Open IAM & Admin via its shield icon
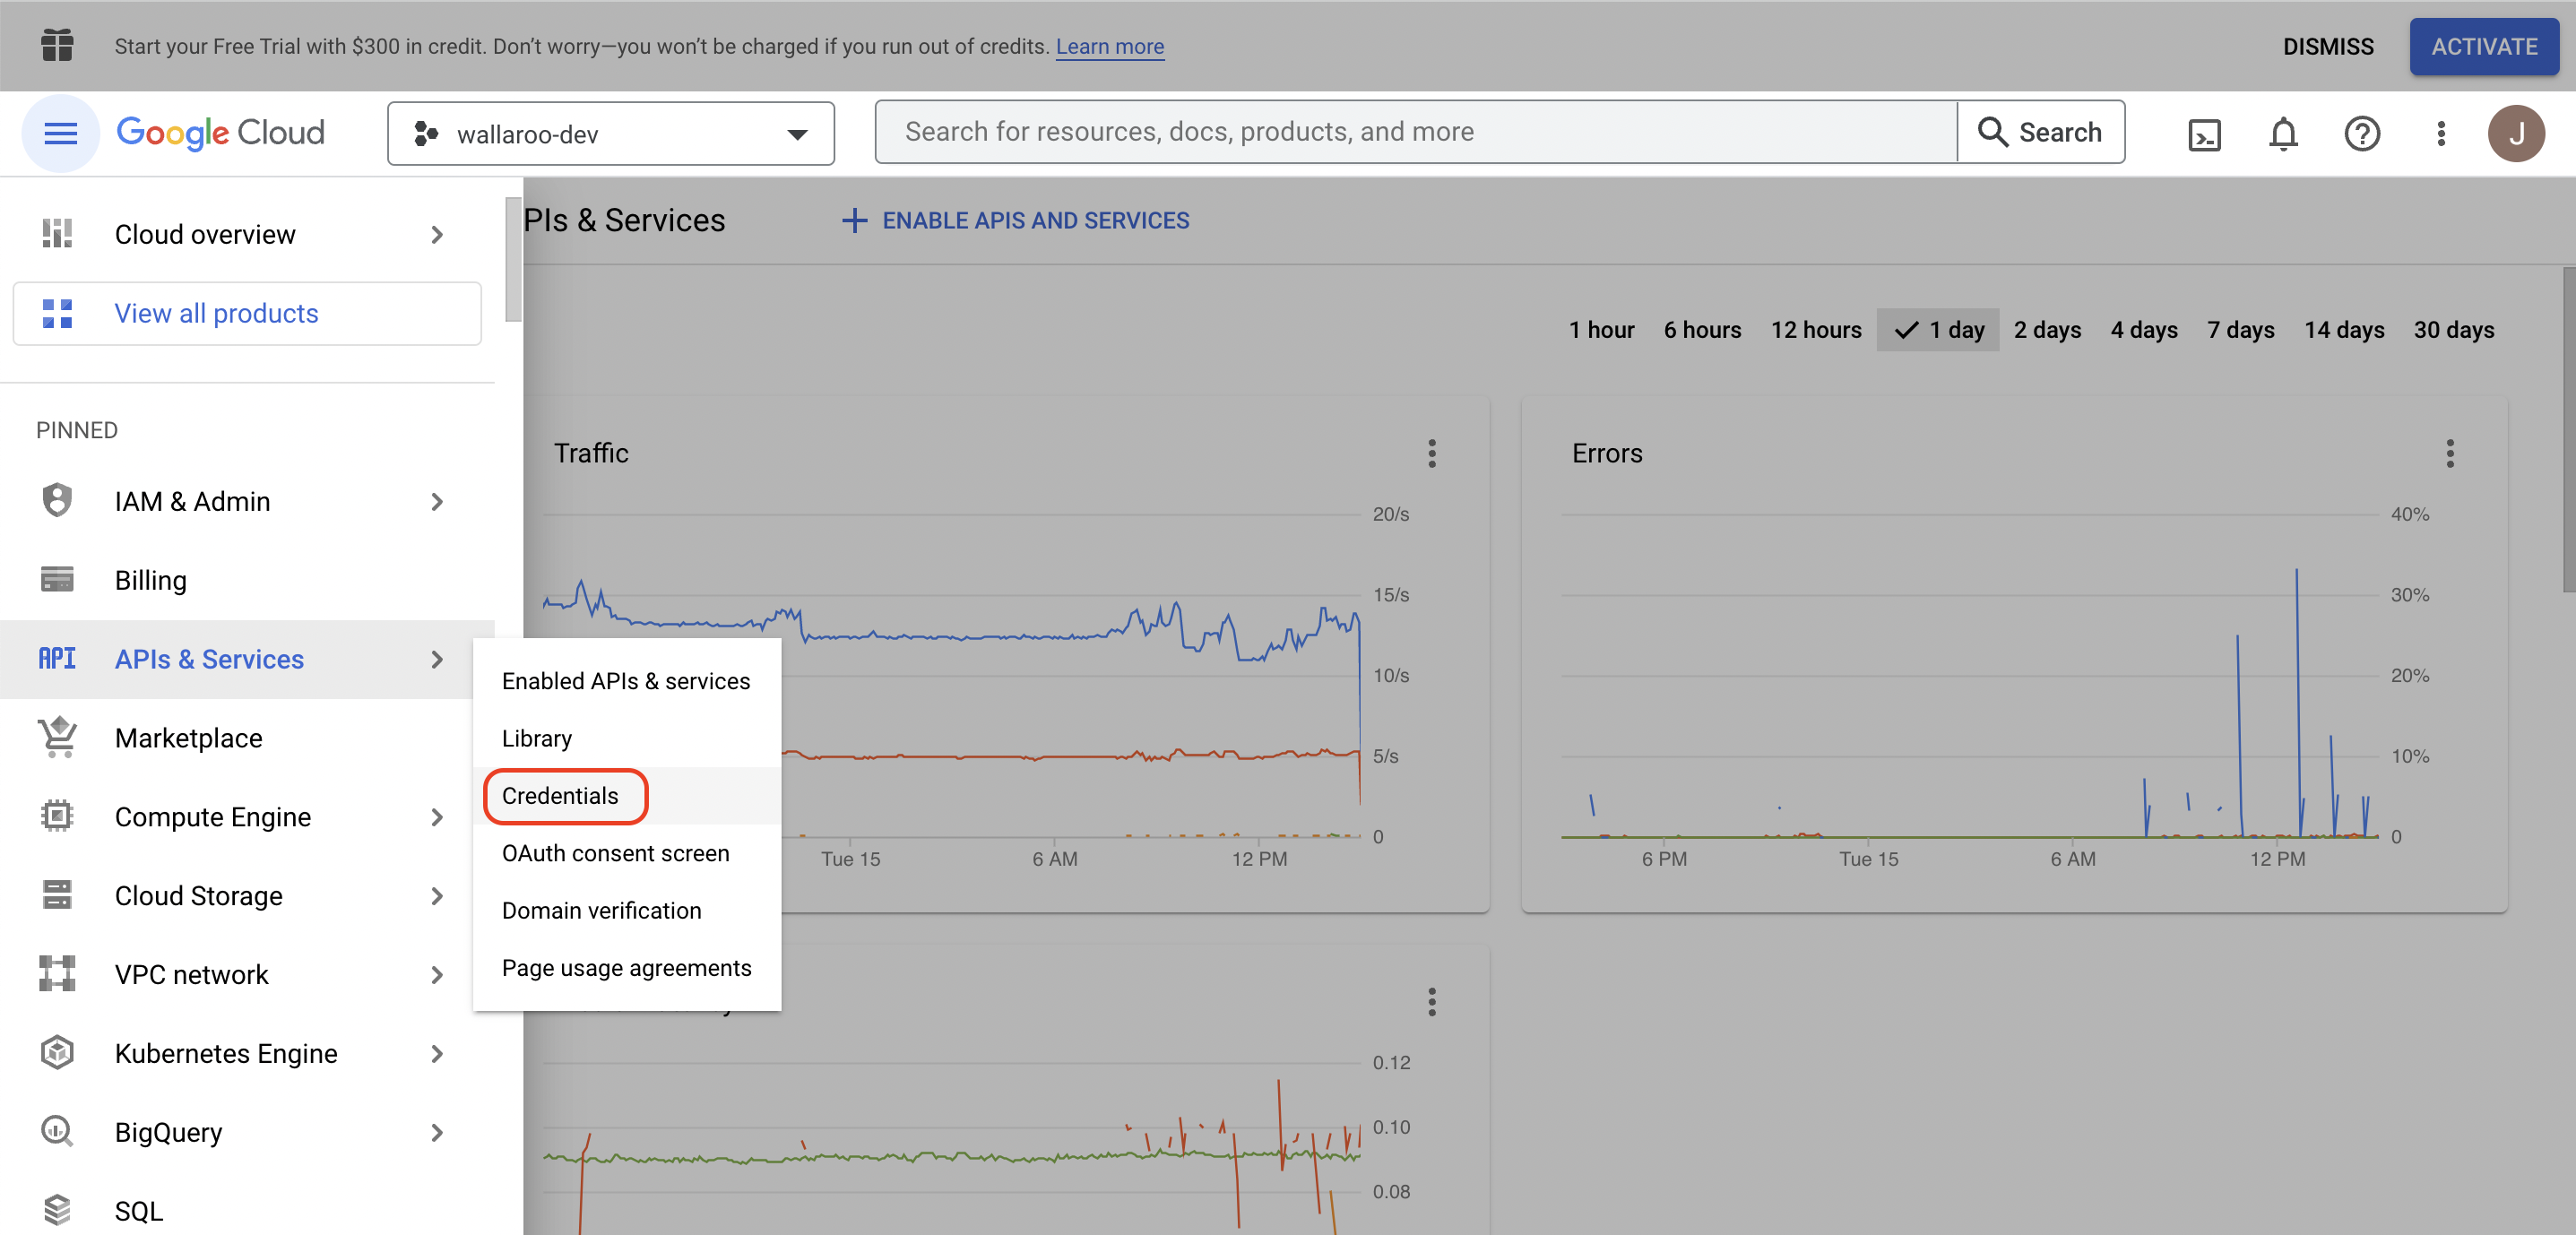This screenshot has height=1235, width=2576. 57,501
